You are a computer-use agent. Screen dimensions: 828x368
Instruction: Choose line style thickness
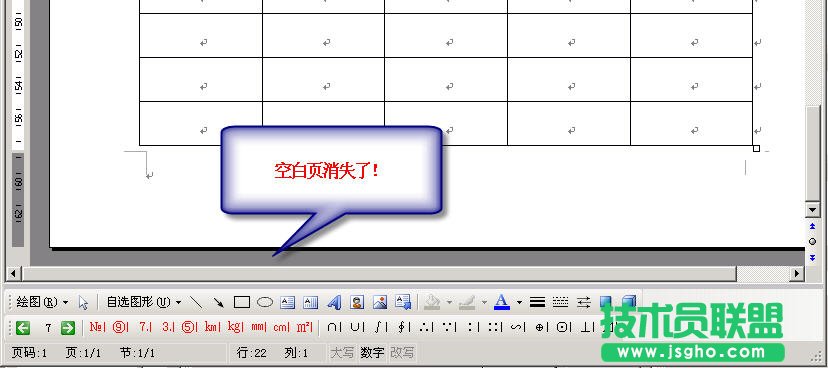click(537, 303)
